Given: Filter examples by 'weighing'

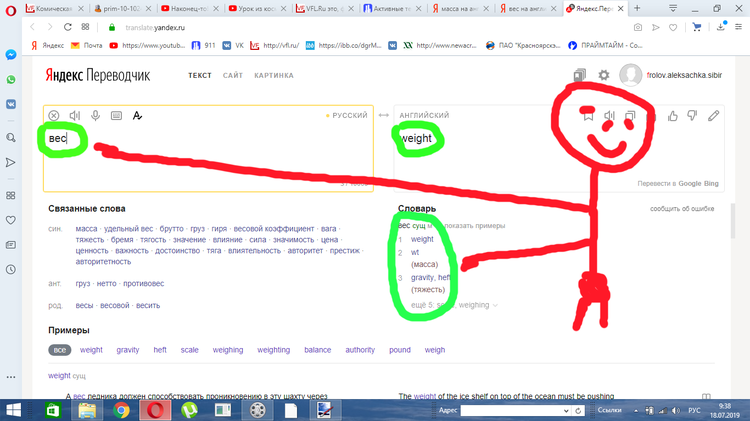Looking at the screenshot, I should 228,350.
